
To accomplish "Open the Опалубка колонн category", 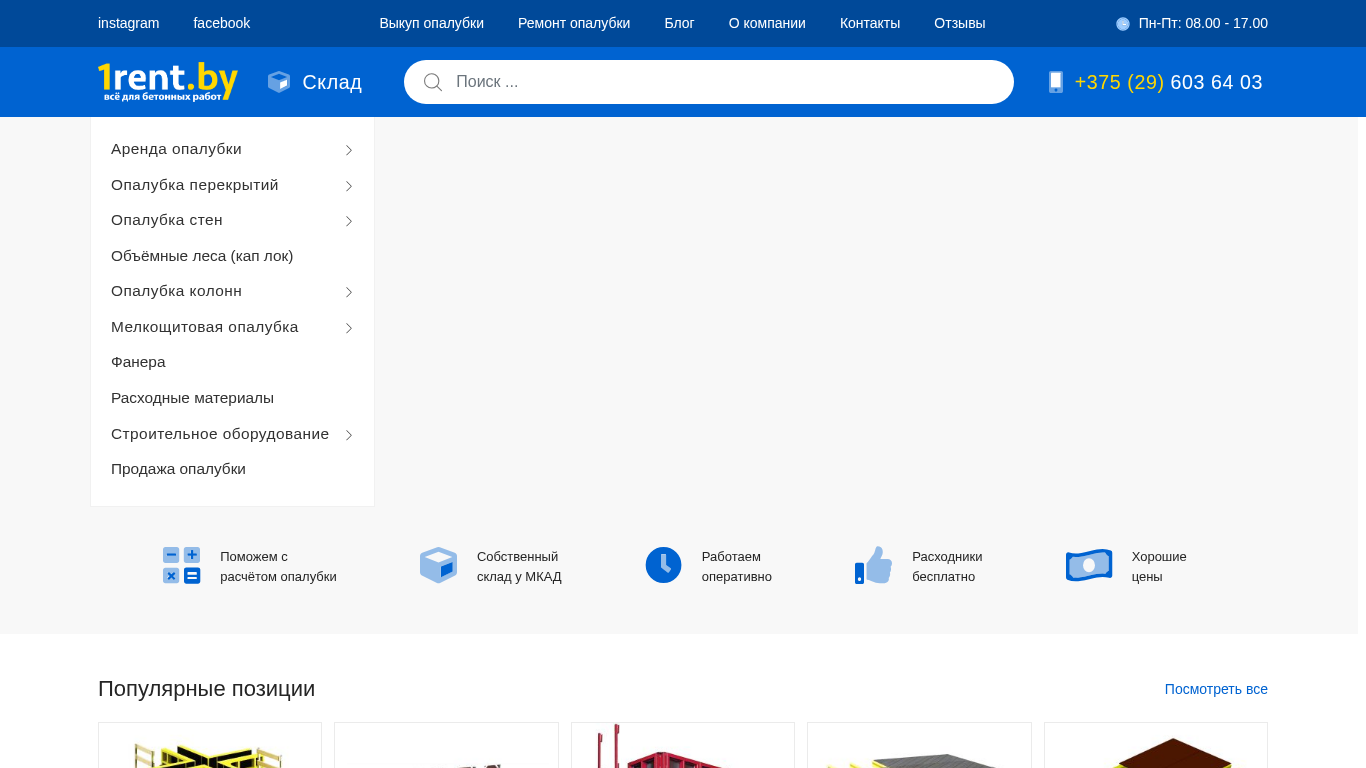I will [x=176, y=291].
